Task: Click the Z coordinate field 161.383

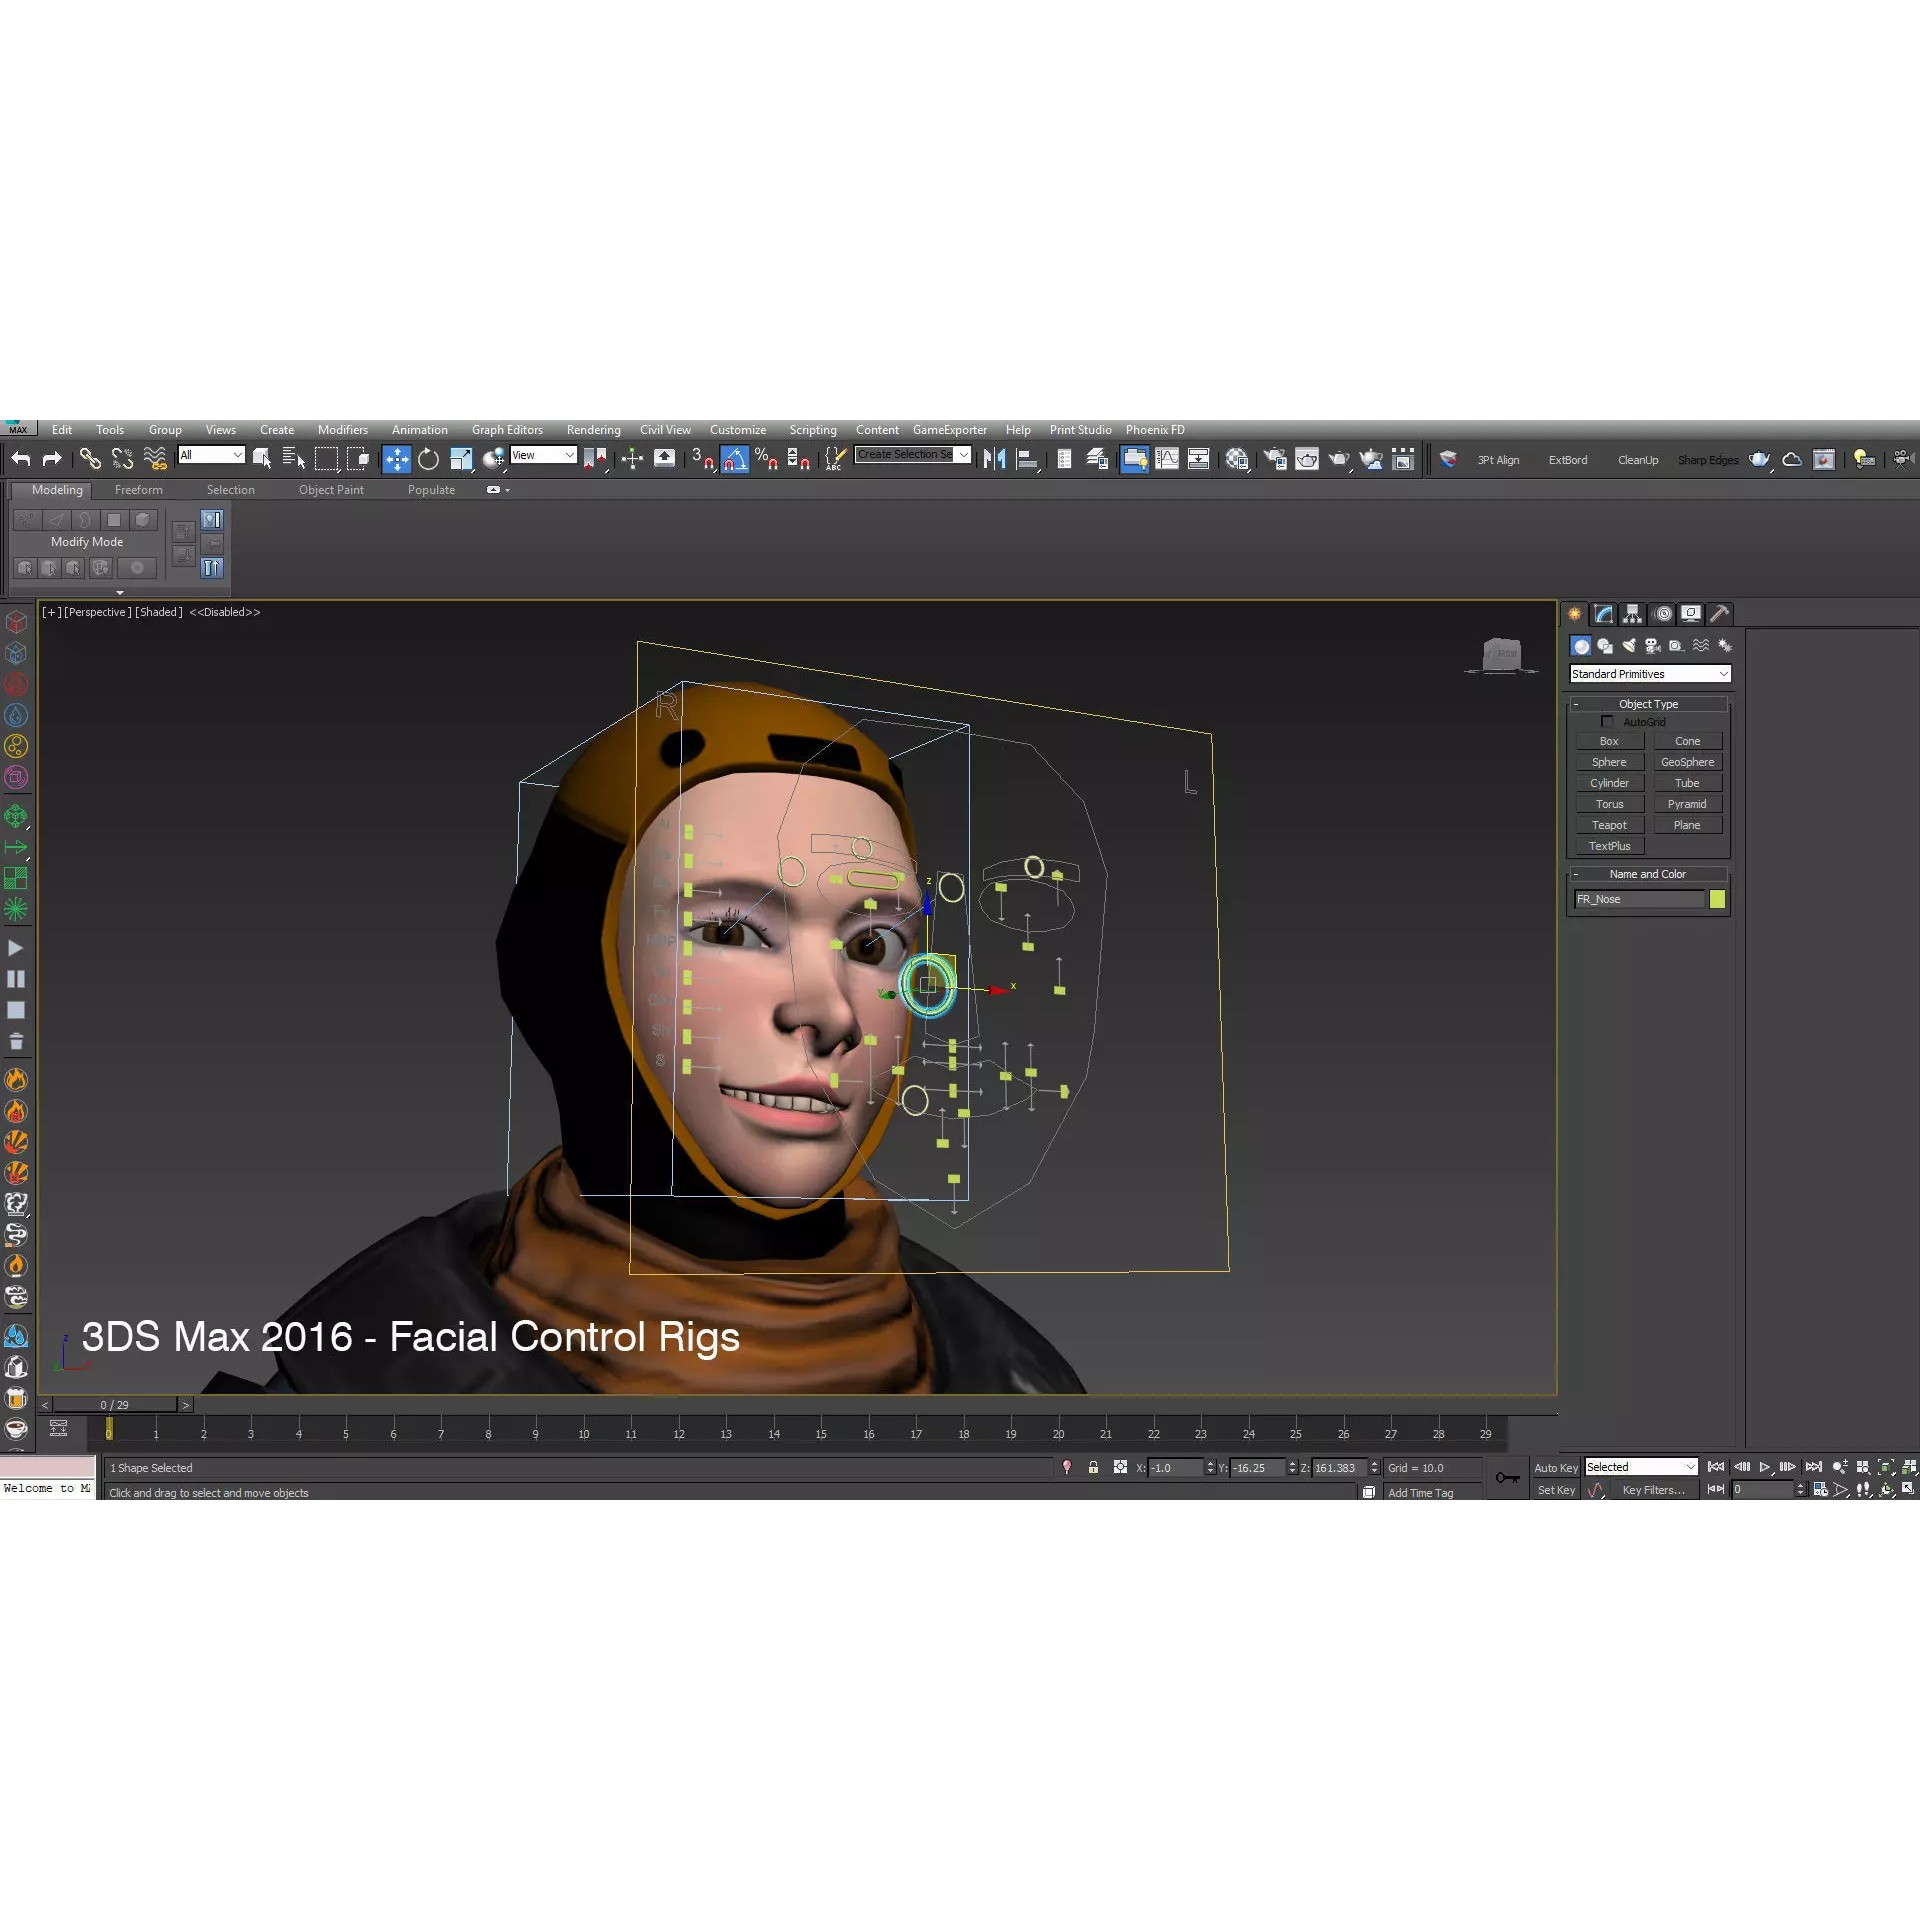Action: click(x=1338, y=1468)
